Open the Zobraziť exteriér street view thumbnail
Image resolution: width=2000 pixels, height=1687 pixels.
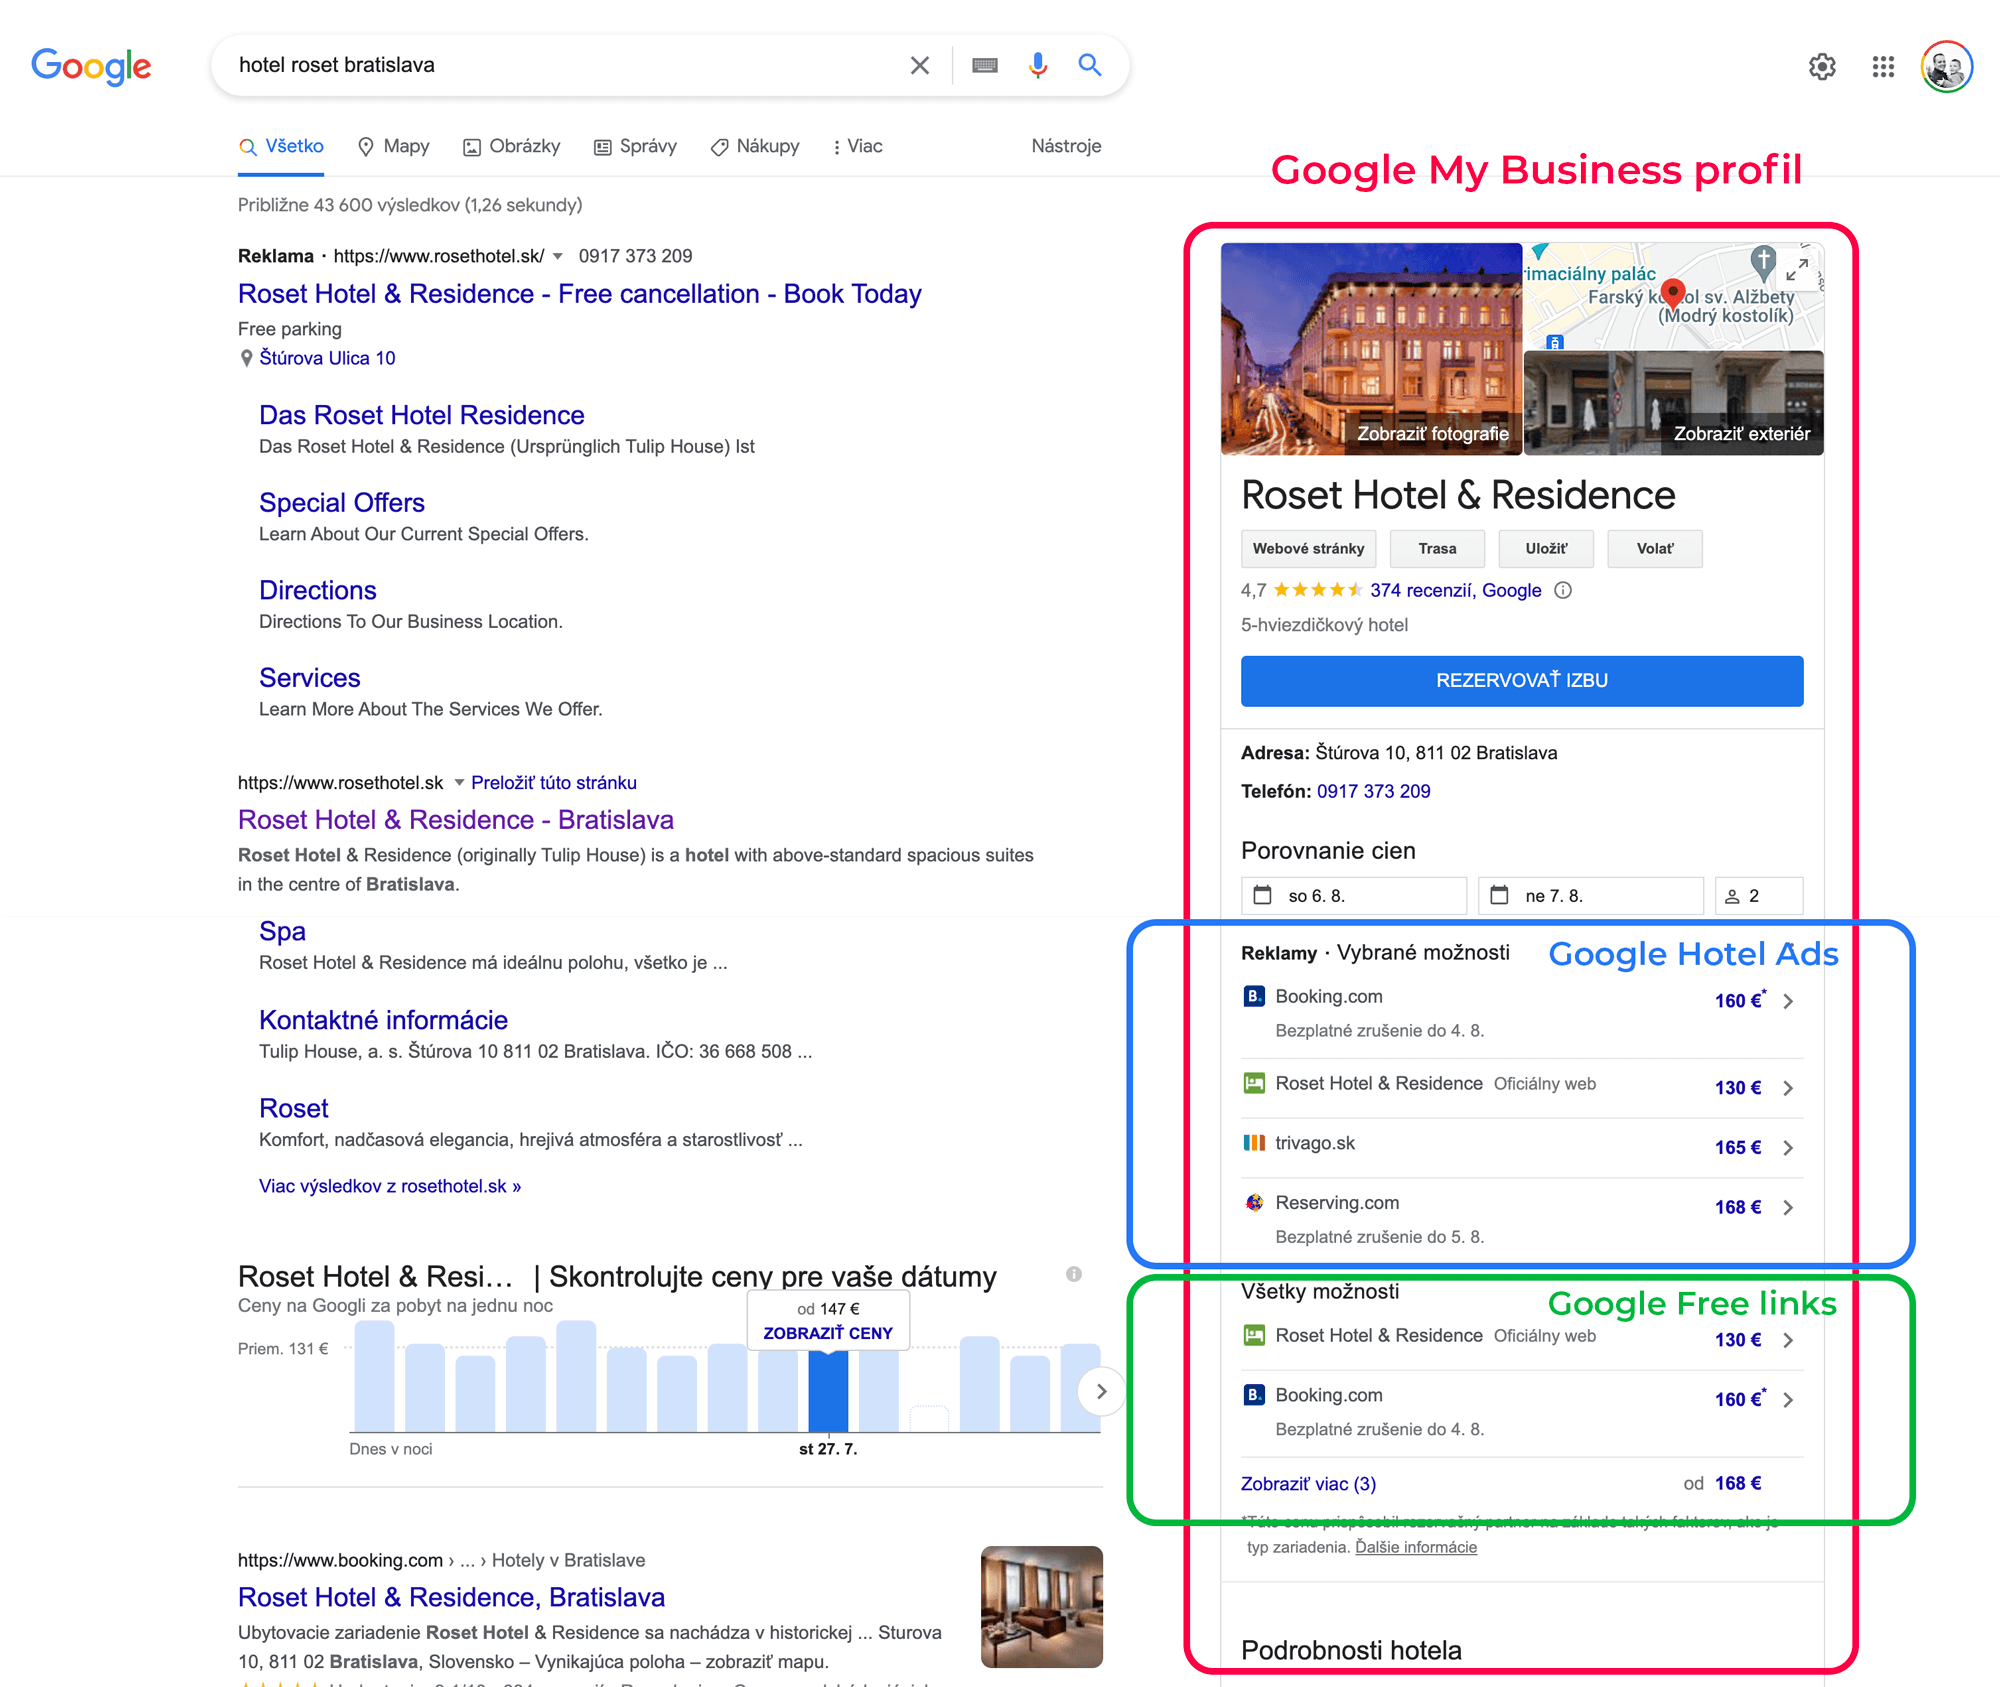click(x=1674, y=403)
